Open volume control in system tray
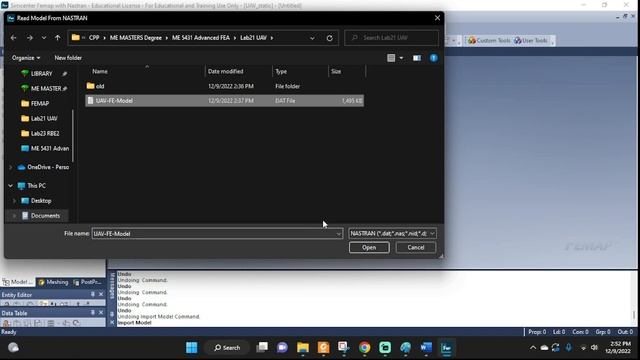This screenshot has height=360, width=640. [594, 348]
